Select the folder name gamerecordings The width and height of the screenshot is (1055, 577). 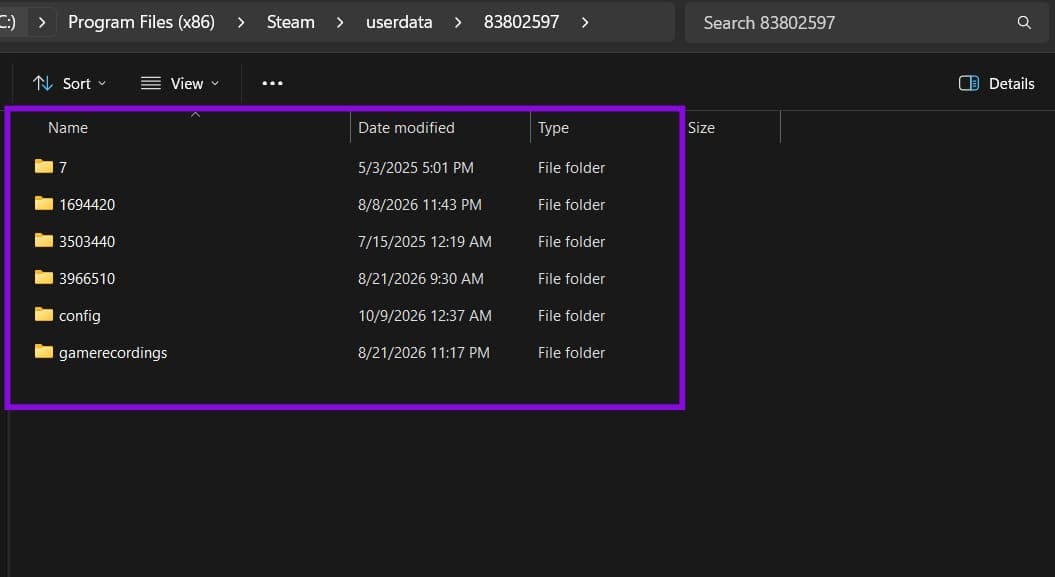(113, 353)
